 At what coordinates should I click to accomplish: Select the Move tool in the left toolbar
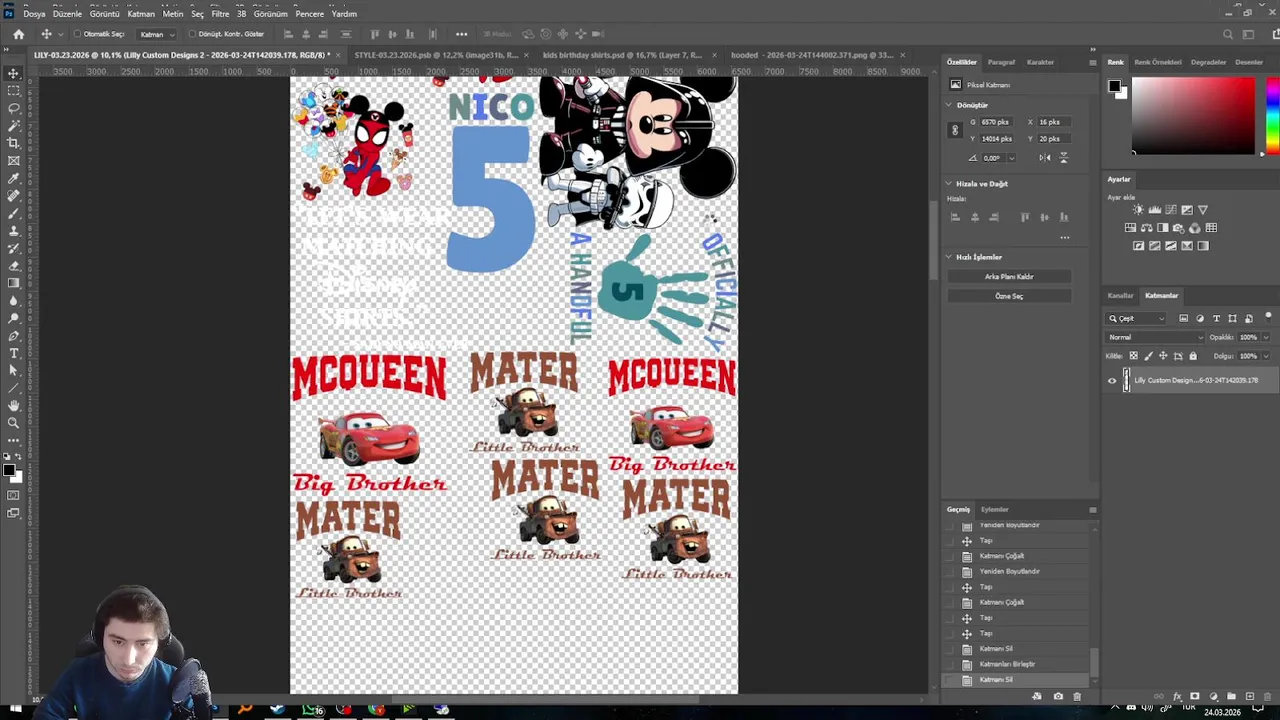13,74
